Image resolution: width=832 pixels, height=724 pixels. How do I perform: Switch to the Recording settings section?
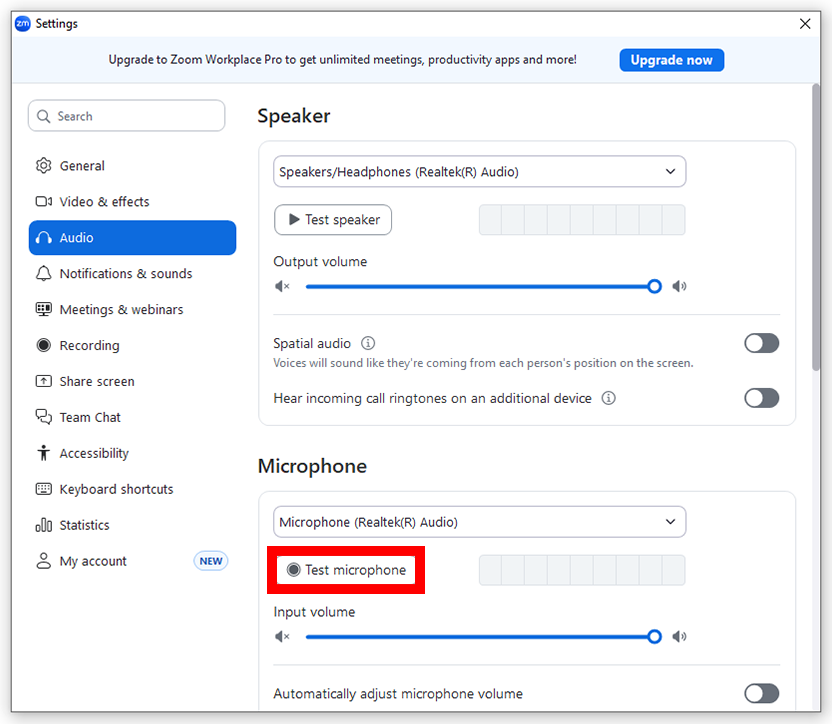43,345
